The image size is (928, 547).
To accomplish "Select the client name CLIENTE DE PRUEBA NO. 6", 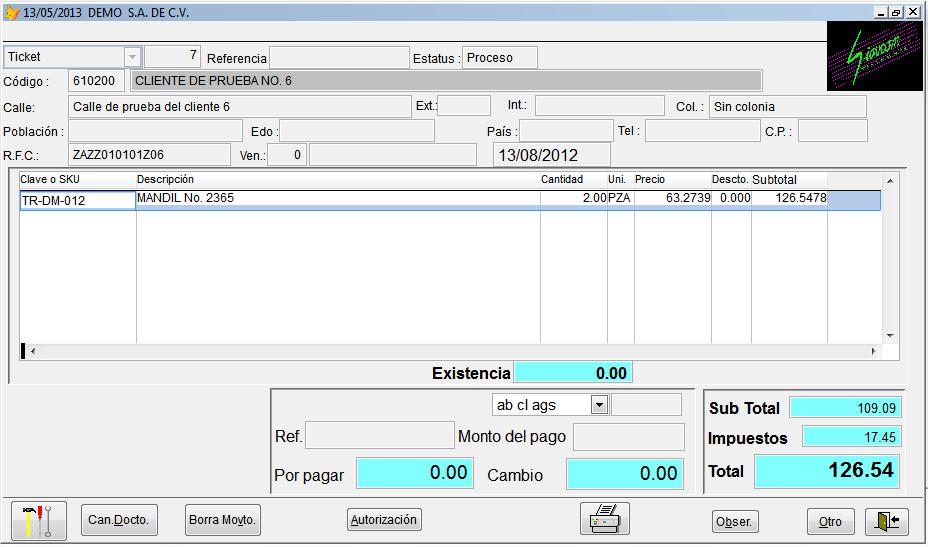I will 446,81.
